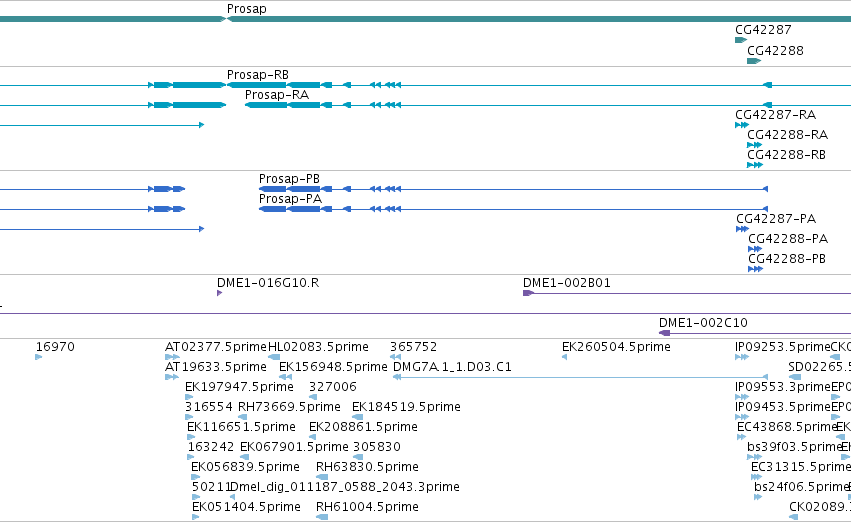
Task: Open the EK208861.5prime EST label
Action: [363, 428]
